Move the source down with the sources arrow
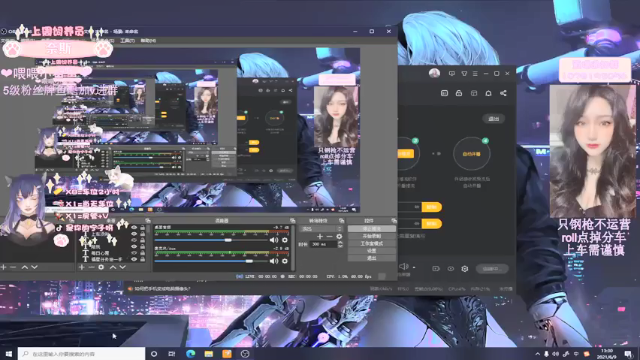This screenshot has height=360, width=640. pos(122,267)
